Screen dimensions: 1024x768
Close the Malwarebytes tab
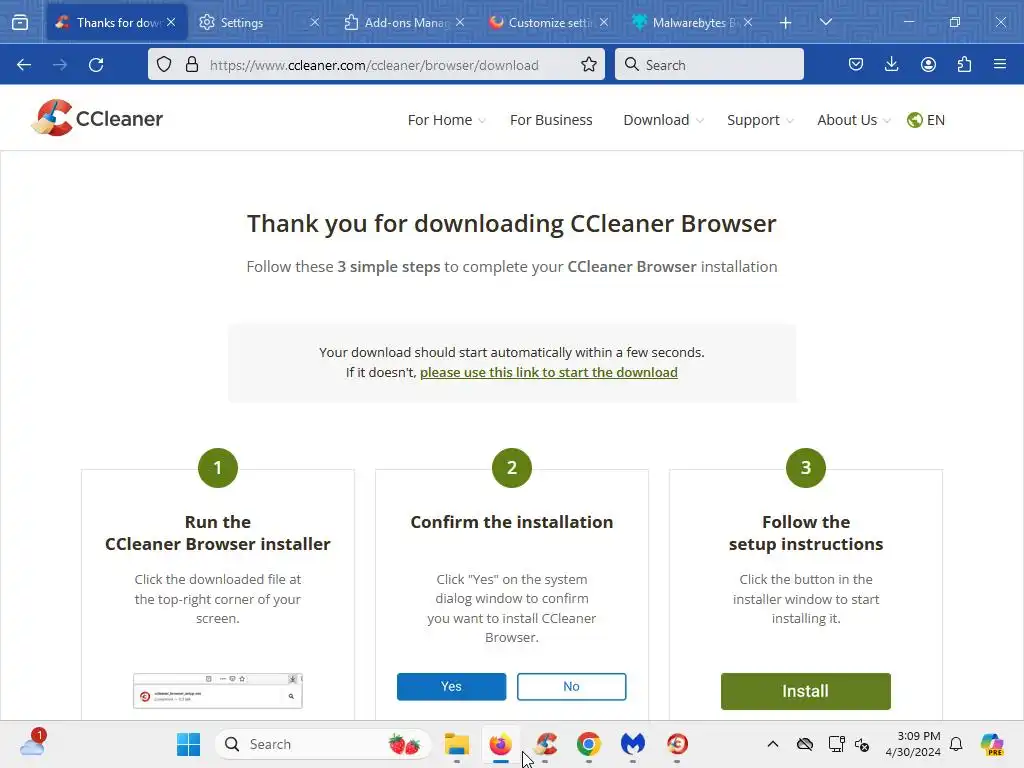tap(748, 22)
